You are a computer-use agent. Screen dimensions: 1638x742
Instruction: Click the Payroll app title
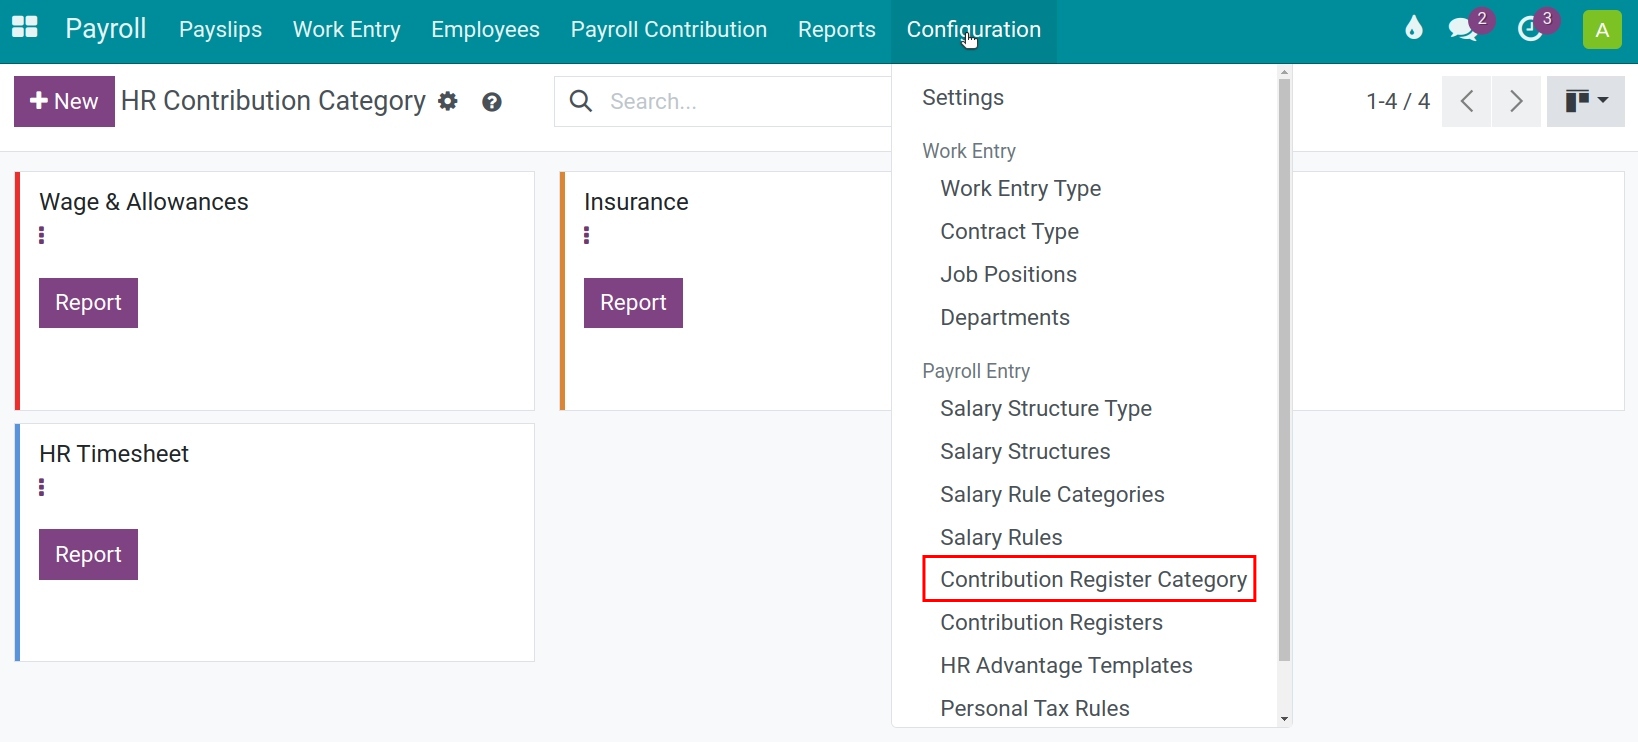click(106, 29)
